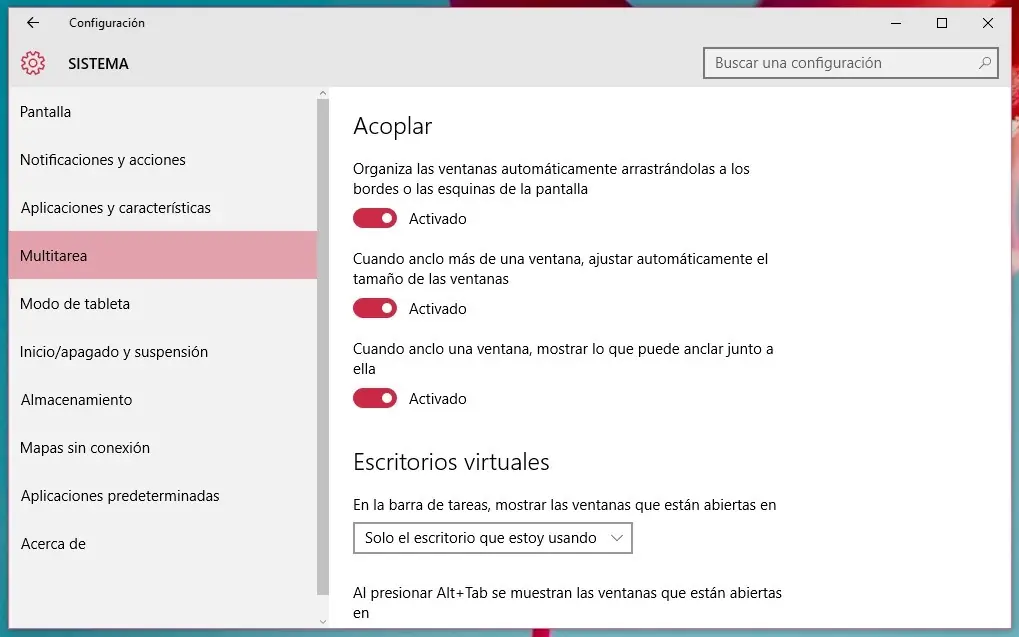The height and width of the screenshot is (637, 1019).
Task: Click the back arrow to return
Action: [33, 23]
